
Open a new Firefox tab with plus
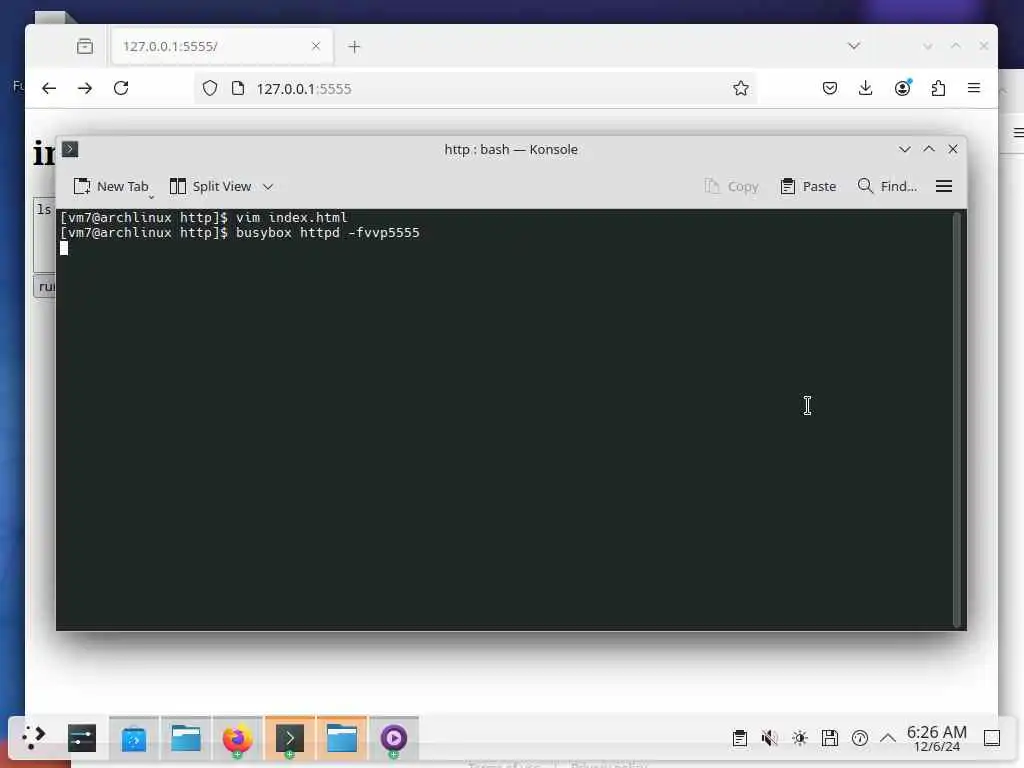[354, 46]
